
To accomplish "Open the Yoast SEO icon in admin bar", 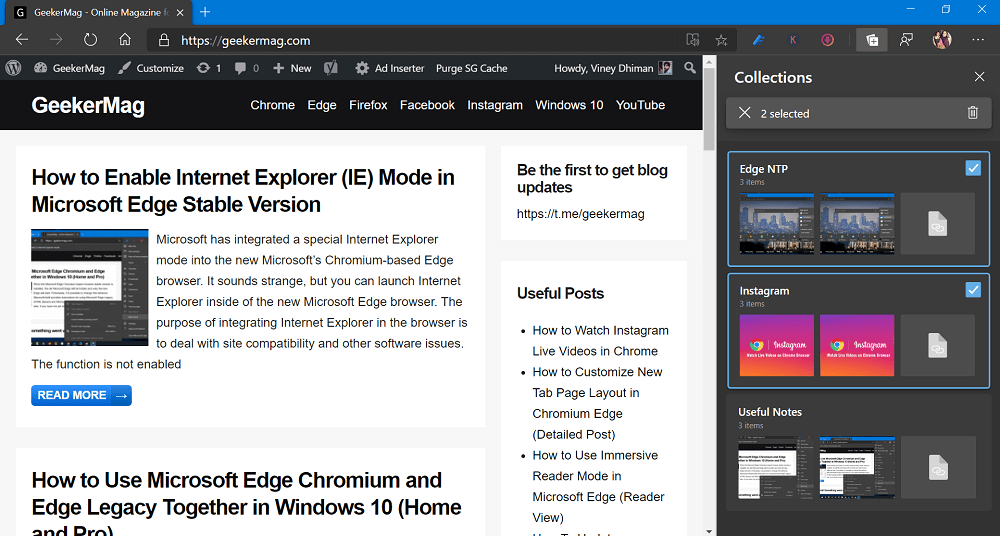I will [x=330, y=68].
